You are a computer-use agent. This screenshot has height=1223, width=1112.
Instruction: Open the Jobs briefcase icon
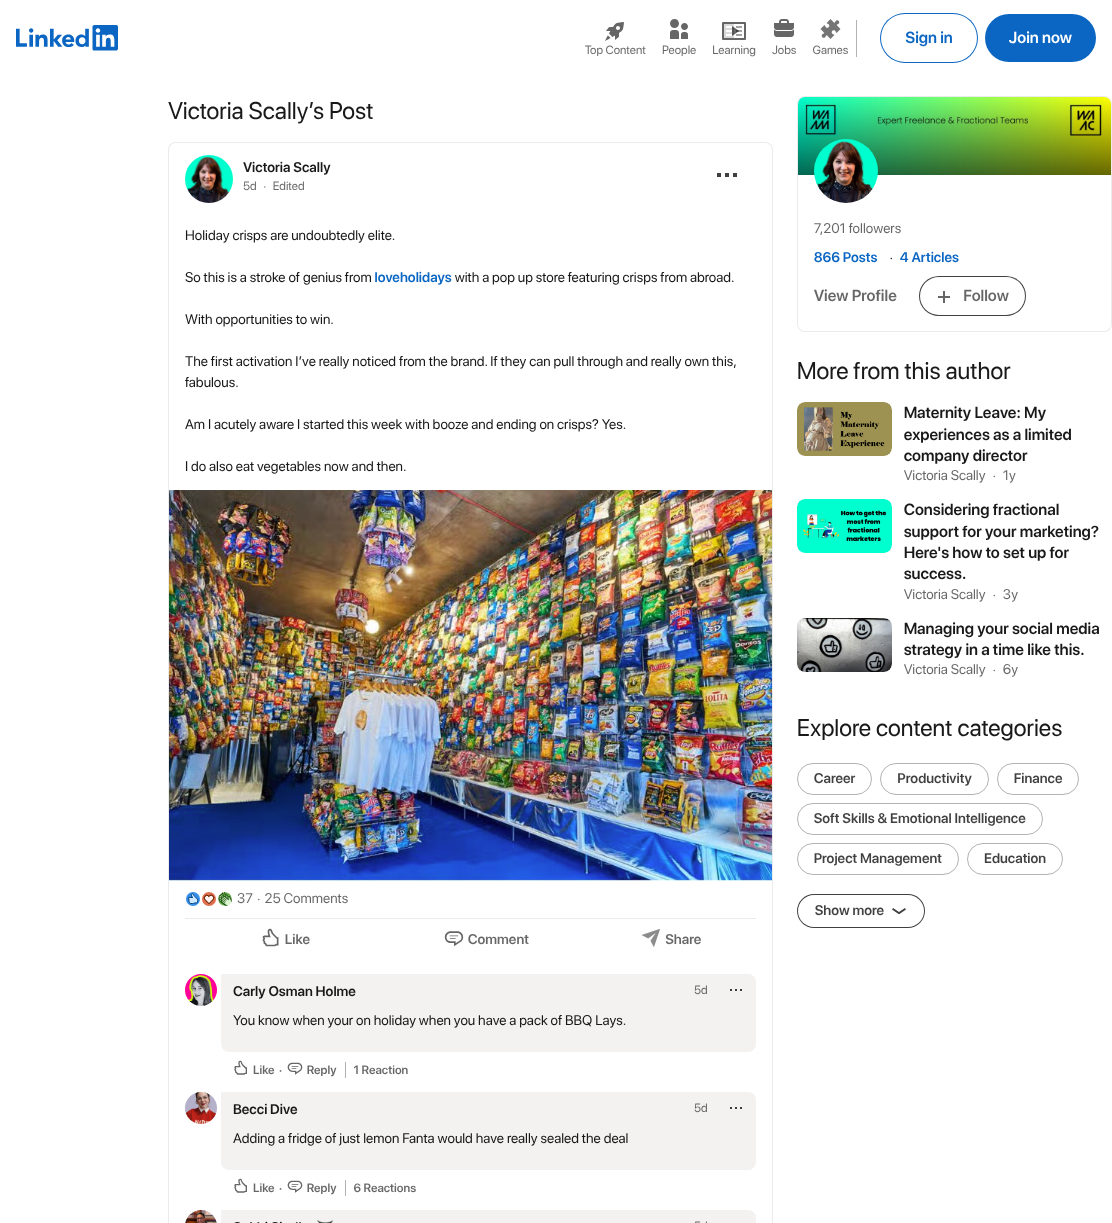(784, 29)
